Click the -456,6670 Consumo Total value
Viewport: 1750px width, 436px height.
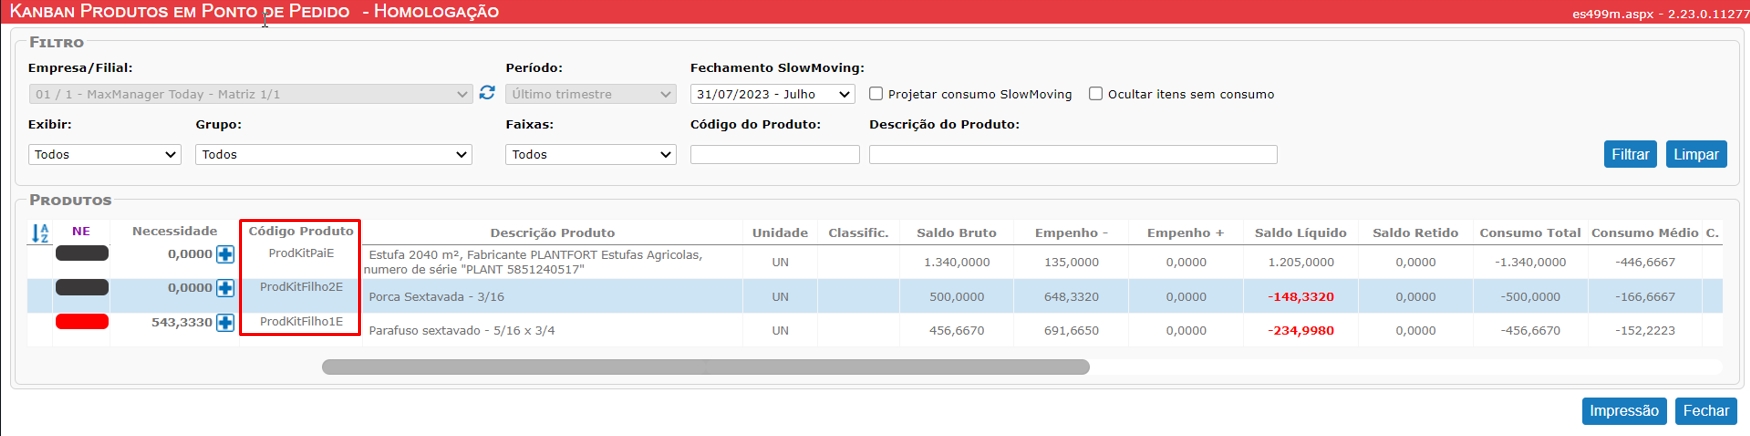(x=1530, y=331)
